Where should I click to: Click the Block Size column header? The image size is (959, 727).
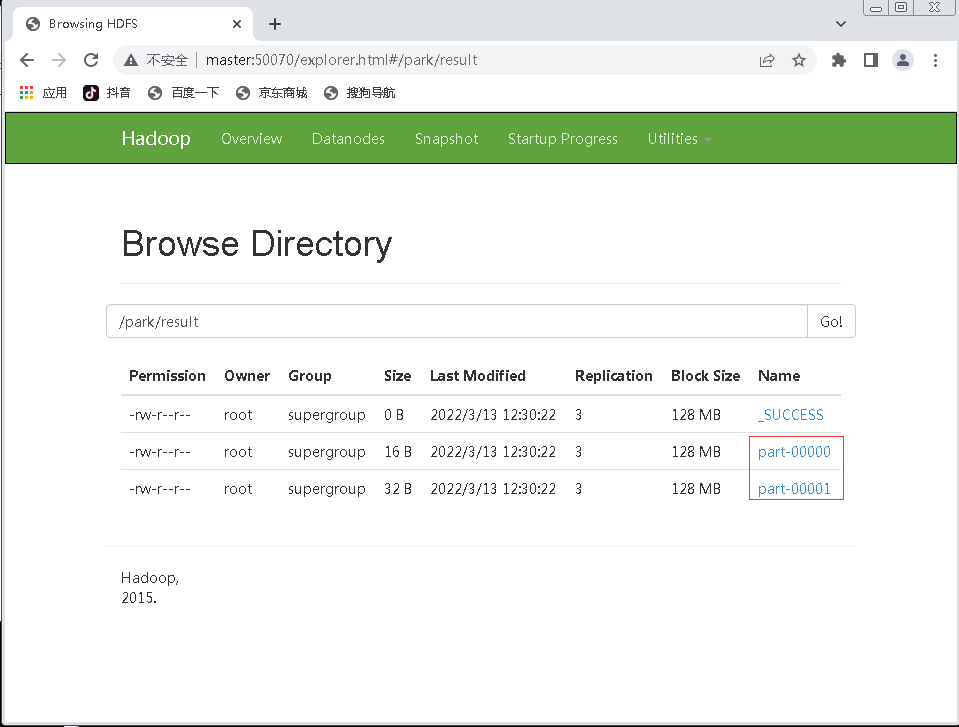tap(705, 375)
